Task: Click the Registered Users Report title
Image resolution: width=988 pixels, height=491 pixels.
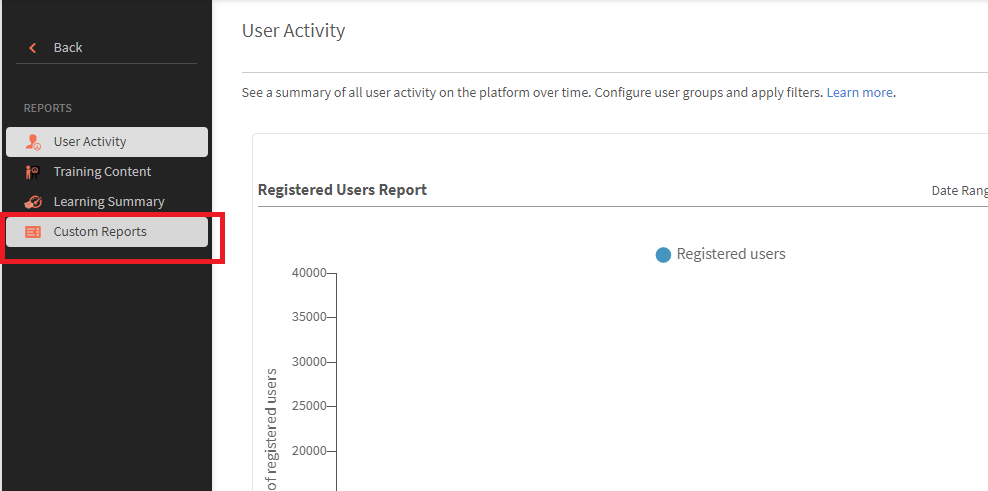Action: [342, 190]
